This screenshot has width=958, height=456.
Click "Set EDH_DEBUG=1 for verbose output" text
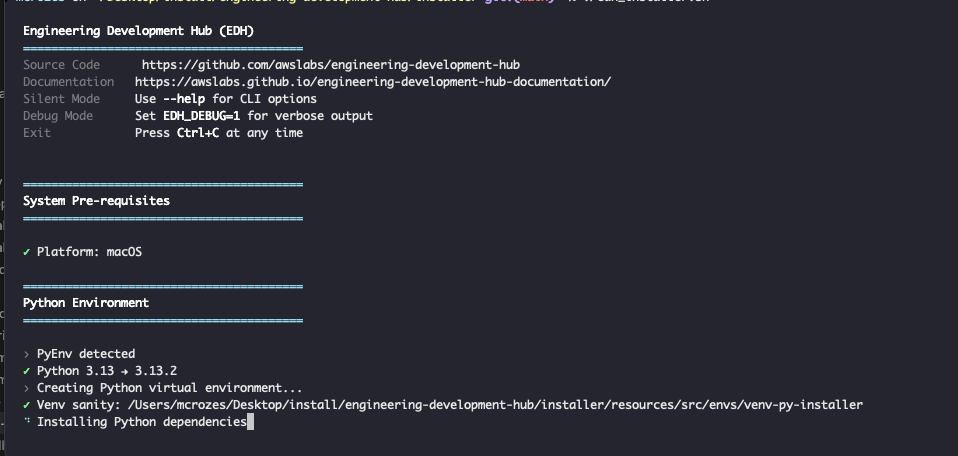coord(254,116)
